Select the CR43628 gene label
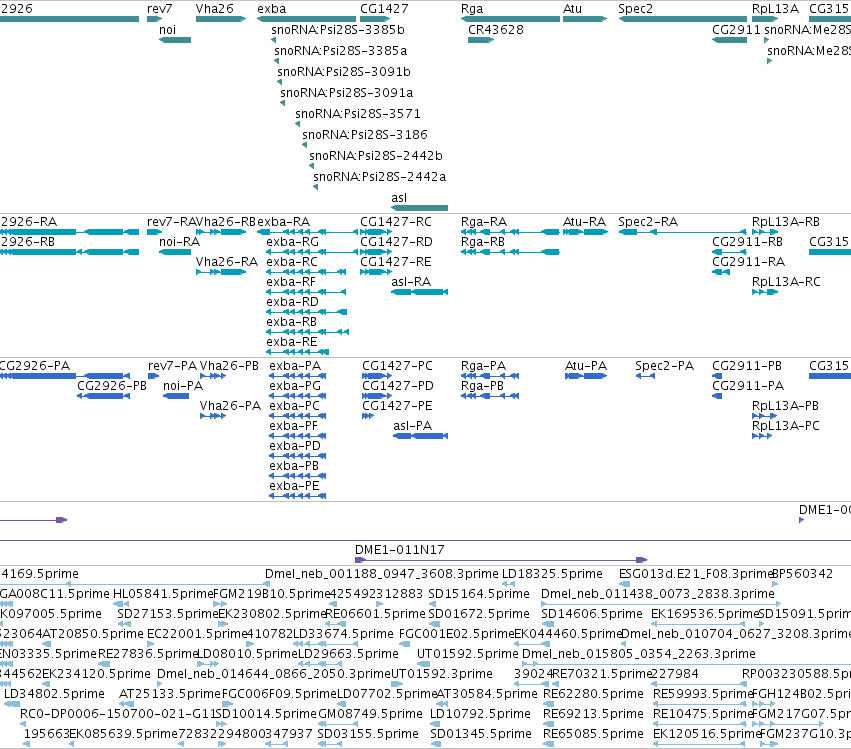Viewport: 851px width, 749px height. [x=496, y=30]
